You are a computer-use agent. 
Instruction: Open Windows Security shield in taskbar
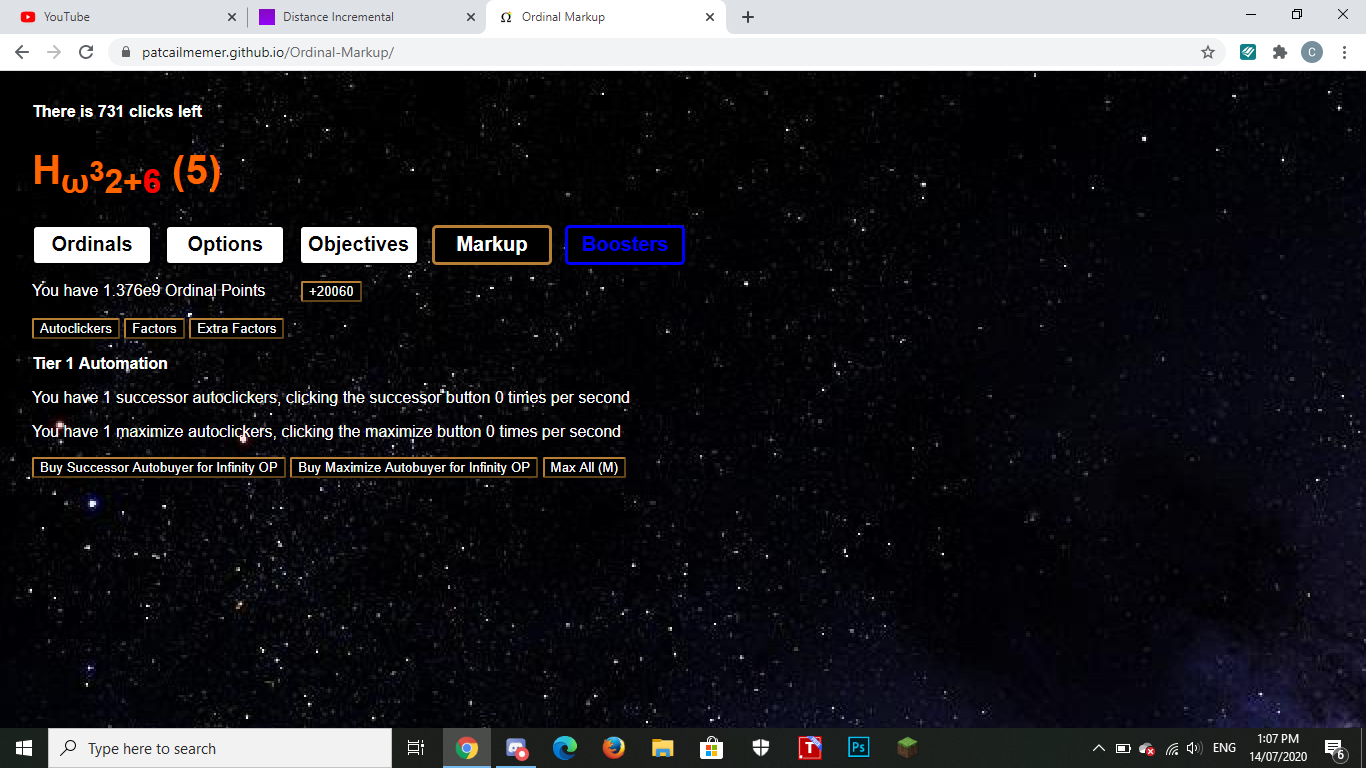coord(760,748)
